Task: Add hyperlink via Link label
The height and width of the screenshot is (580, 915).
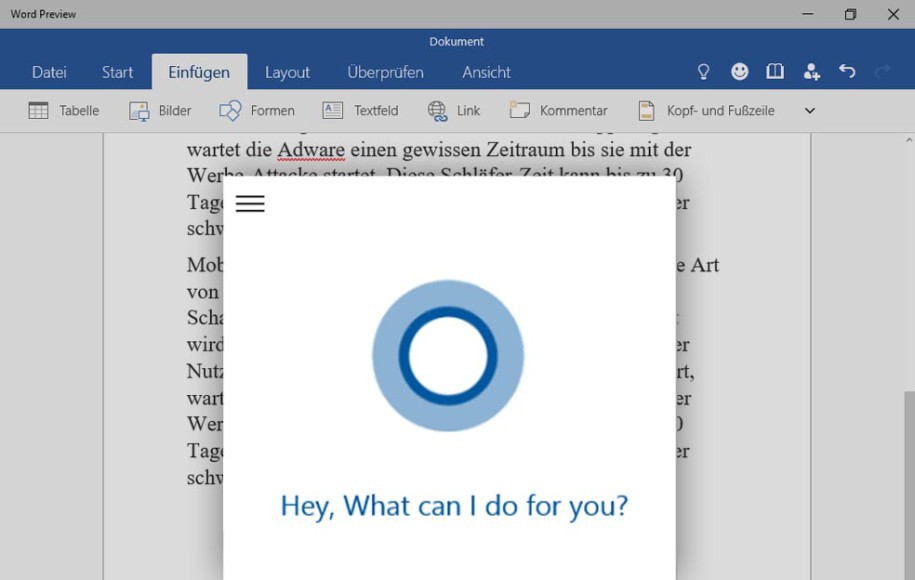Action: tap(468, 110)
